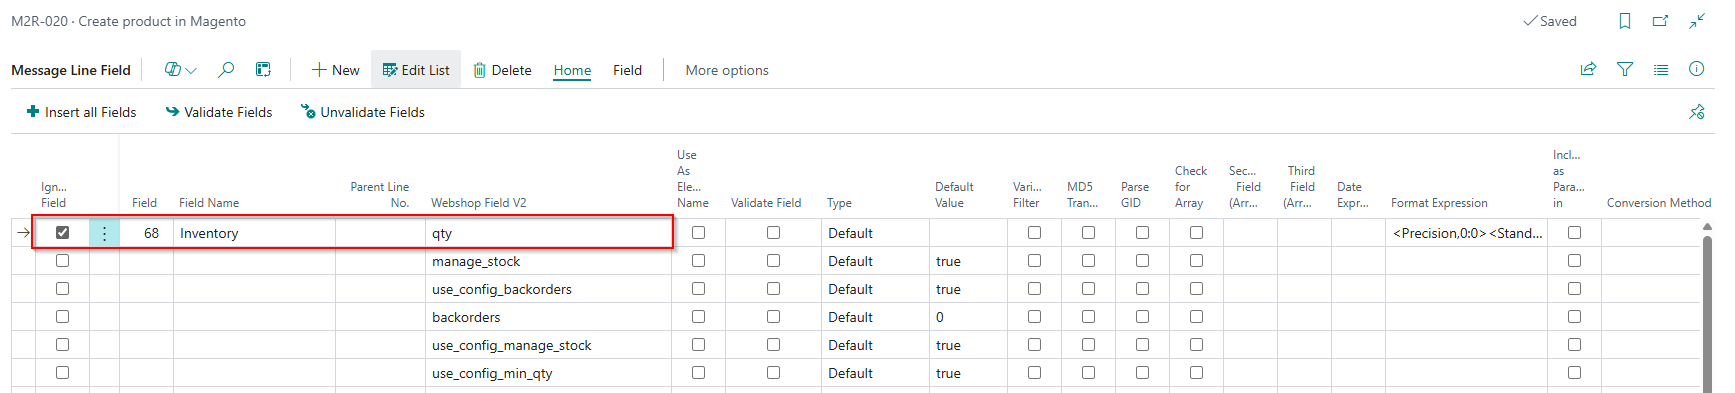Toggle the filter pane funnel icon
The height and width of the screenshot is (393, 1735).
[x=1625, y=70]
